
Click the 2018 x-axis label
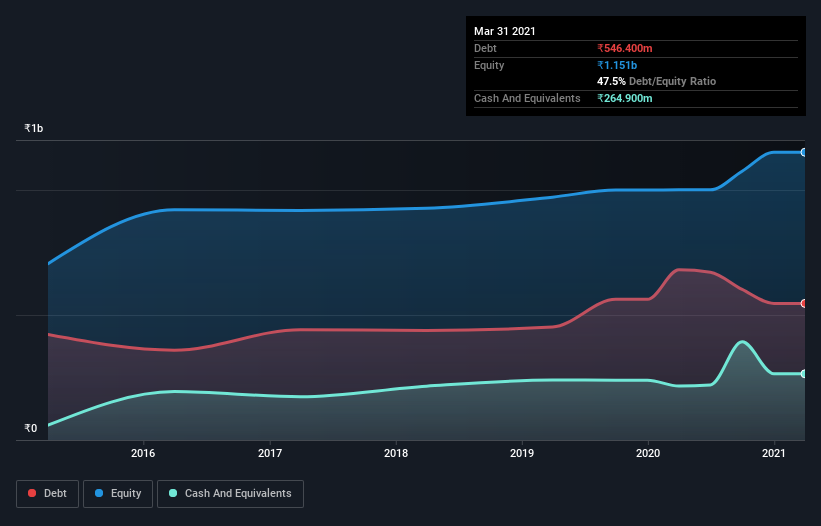pyautogui.click(x=396, y=453)
